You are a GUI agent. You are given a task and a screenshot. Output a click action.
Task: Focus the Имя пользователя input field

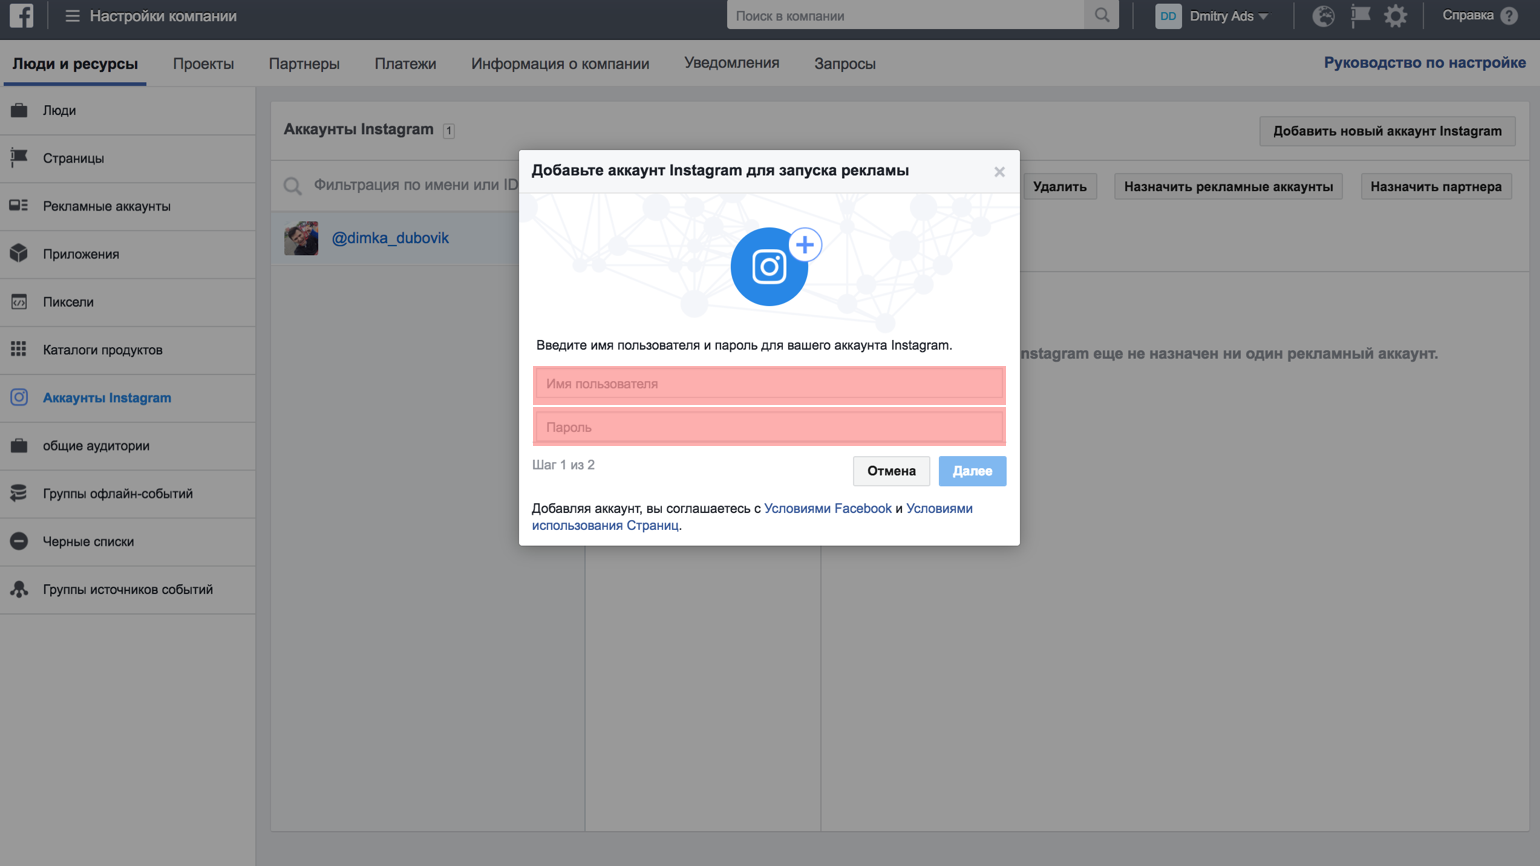point(769,384)
